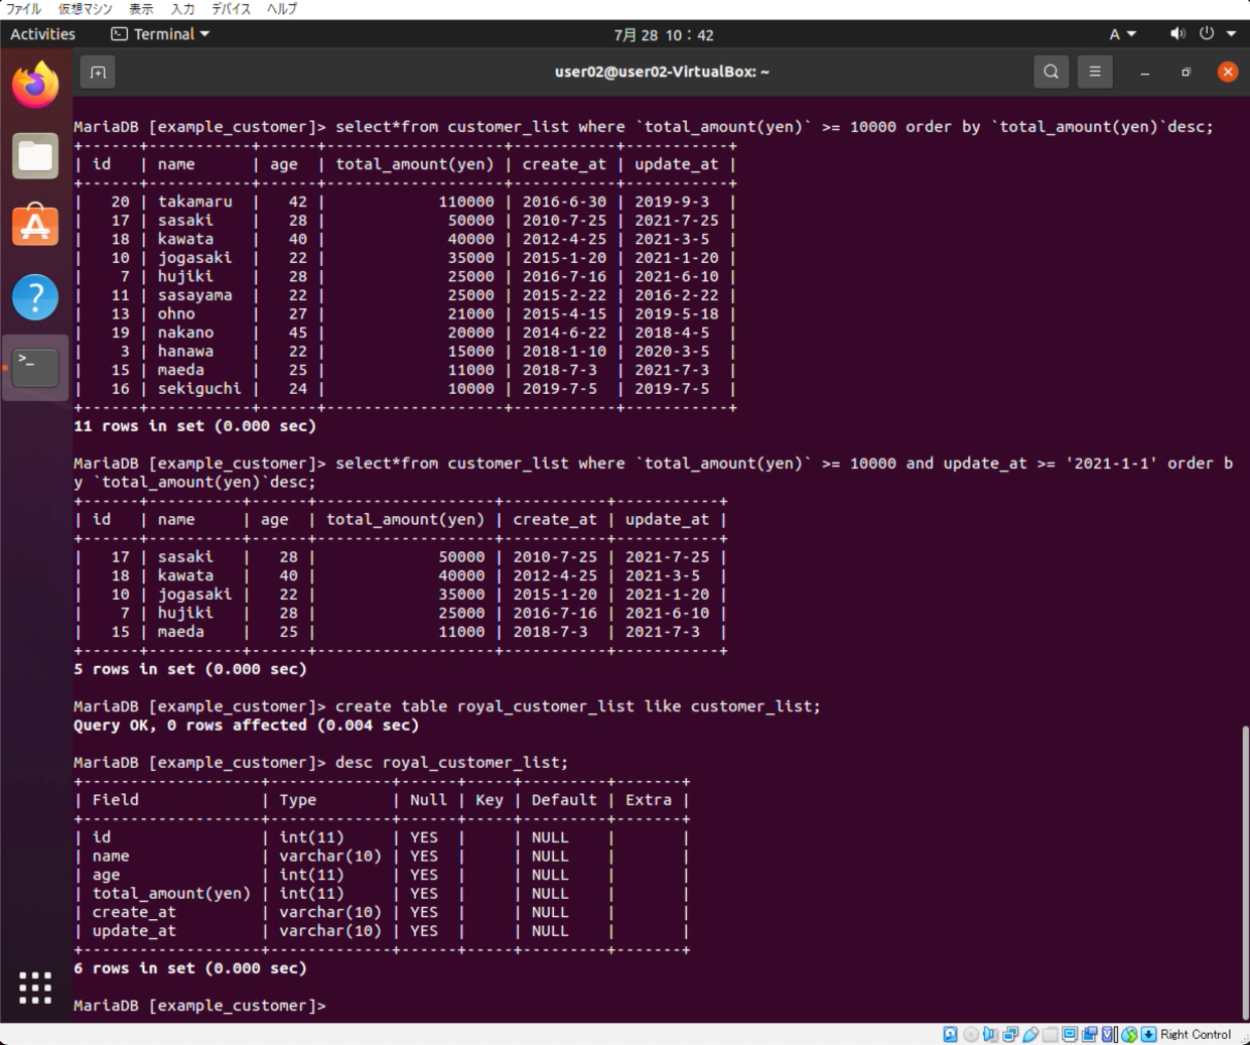The image size is (1250, 1045).
Task: Click VirtualBox USB device status icon
Action: click(x=1030, y=1035)
